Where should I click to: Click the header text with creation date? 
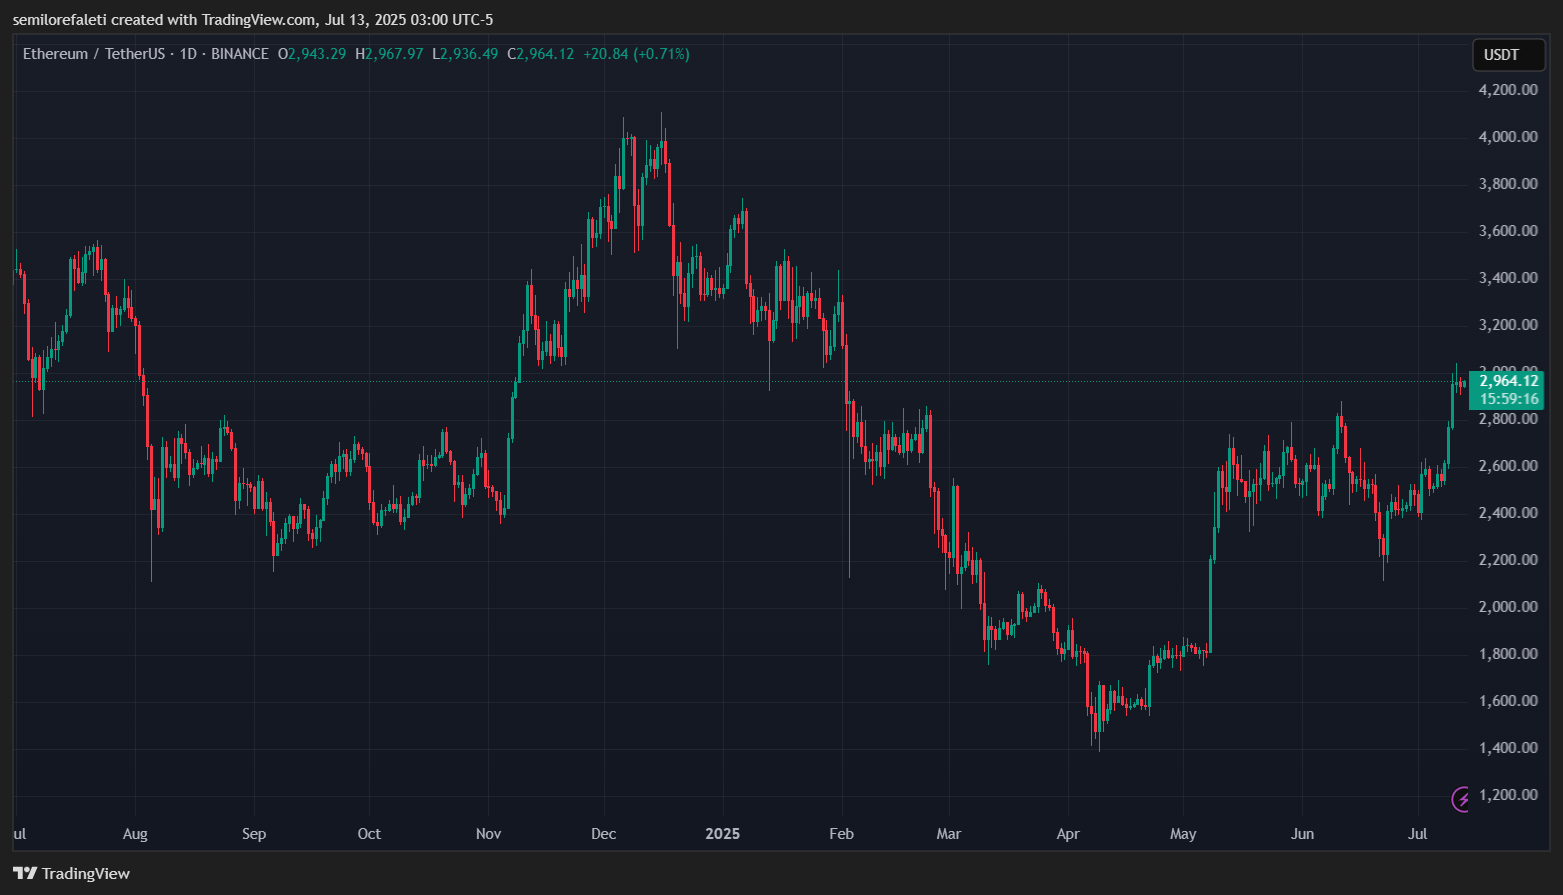point(253,20)
